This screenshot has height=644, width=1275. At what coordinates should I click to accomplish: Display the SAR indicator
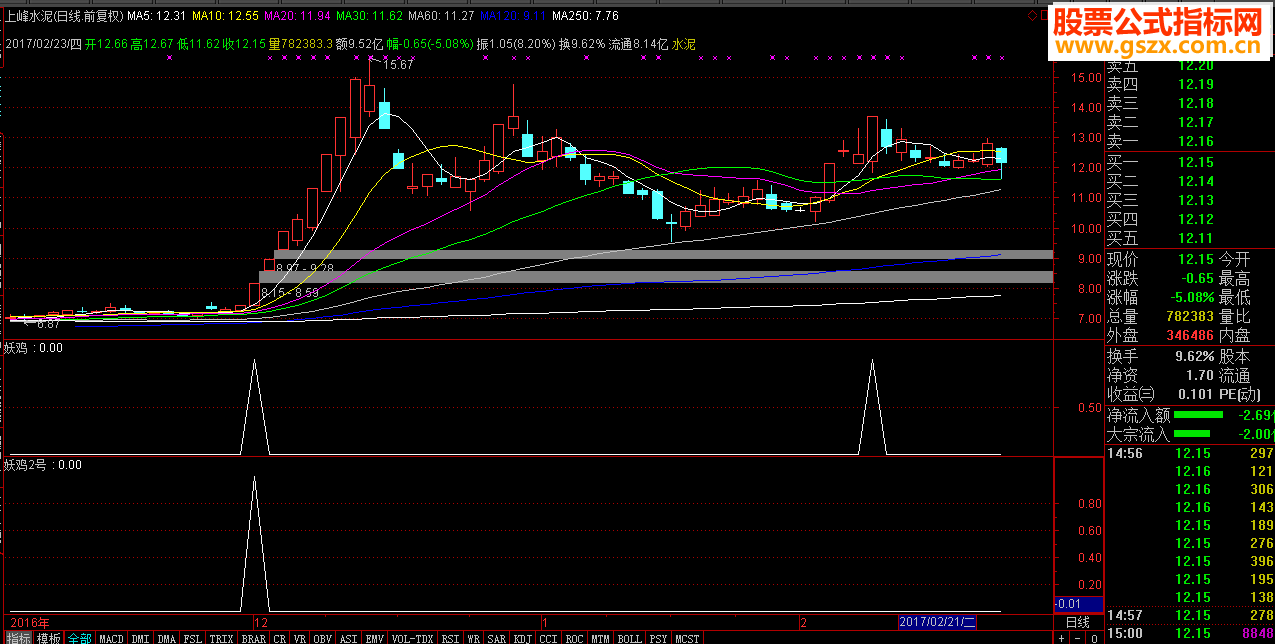(497, 637)
